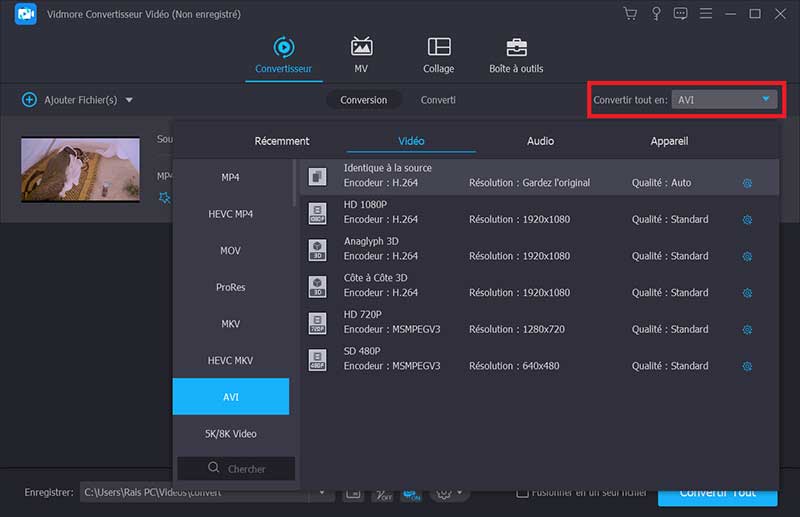Expand the Ajouter Fichier(s) dropdown arrow

[x=129, y=100]
